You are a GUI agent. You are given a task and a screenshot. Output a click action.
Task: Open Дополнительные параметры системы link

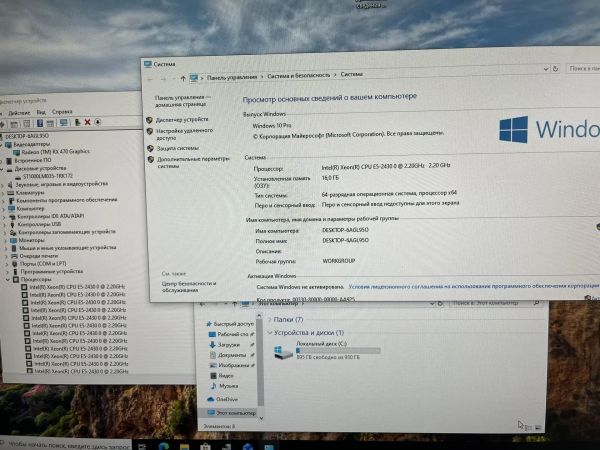193,162
